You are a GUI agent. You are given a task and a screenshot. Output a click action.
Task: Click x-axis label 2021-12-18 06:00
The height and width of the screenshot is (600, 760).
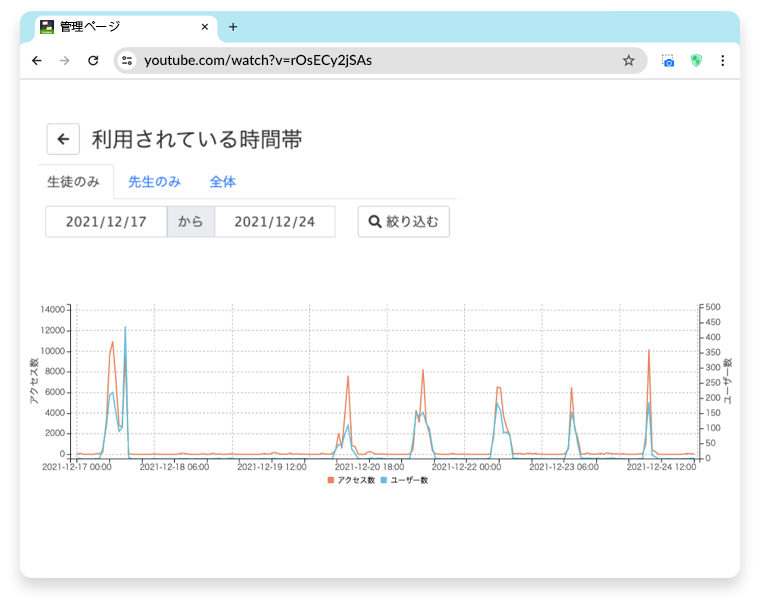pos(174,467)
